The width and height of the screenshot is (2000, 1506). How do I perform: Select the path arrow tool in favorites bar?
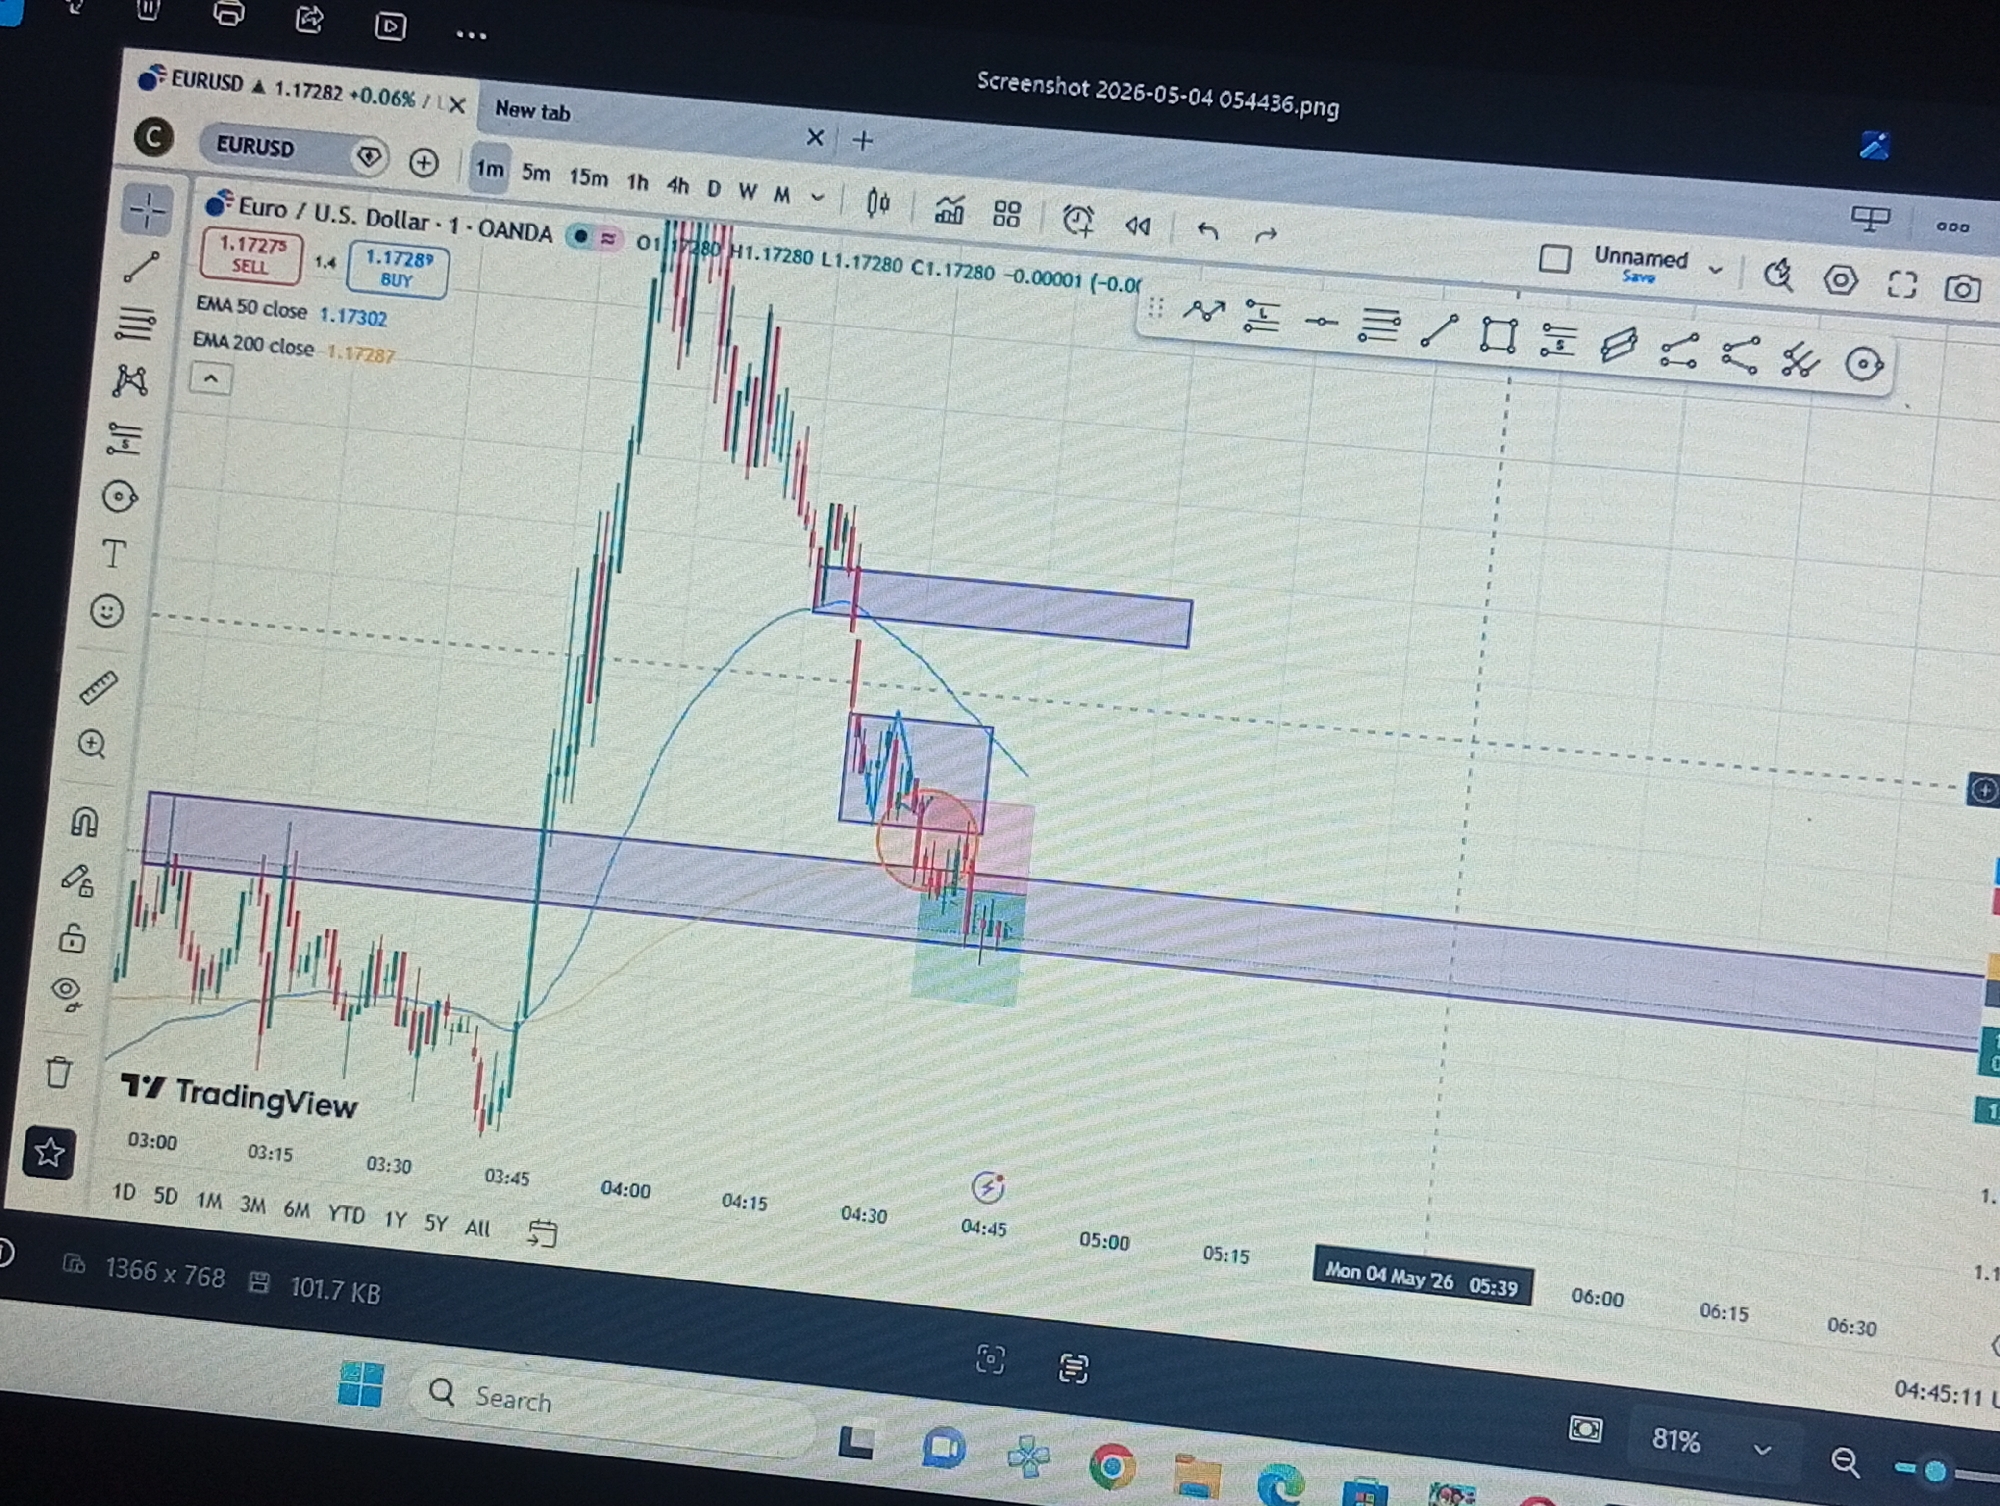point(1204,312)
